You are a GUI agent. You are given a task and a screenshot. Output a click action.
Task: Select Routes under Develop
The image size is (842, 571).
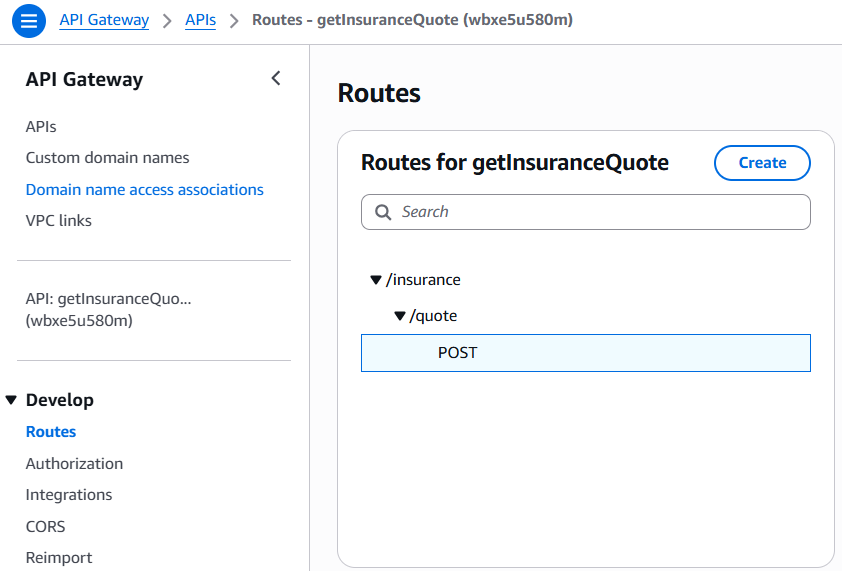[x=51, y=432]
